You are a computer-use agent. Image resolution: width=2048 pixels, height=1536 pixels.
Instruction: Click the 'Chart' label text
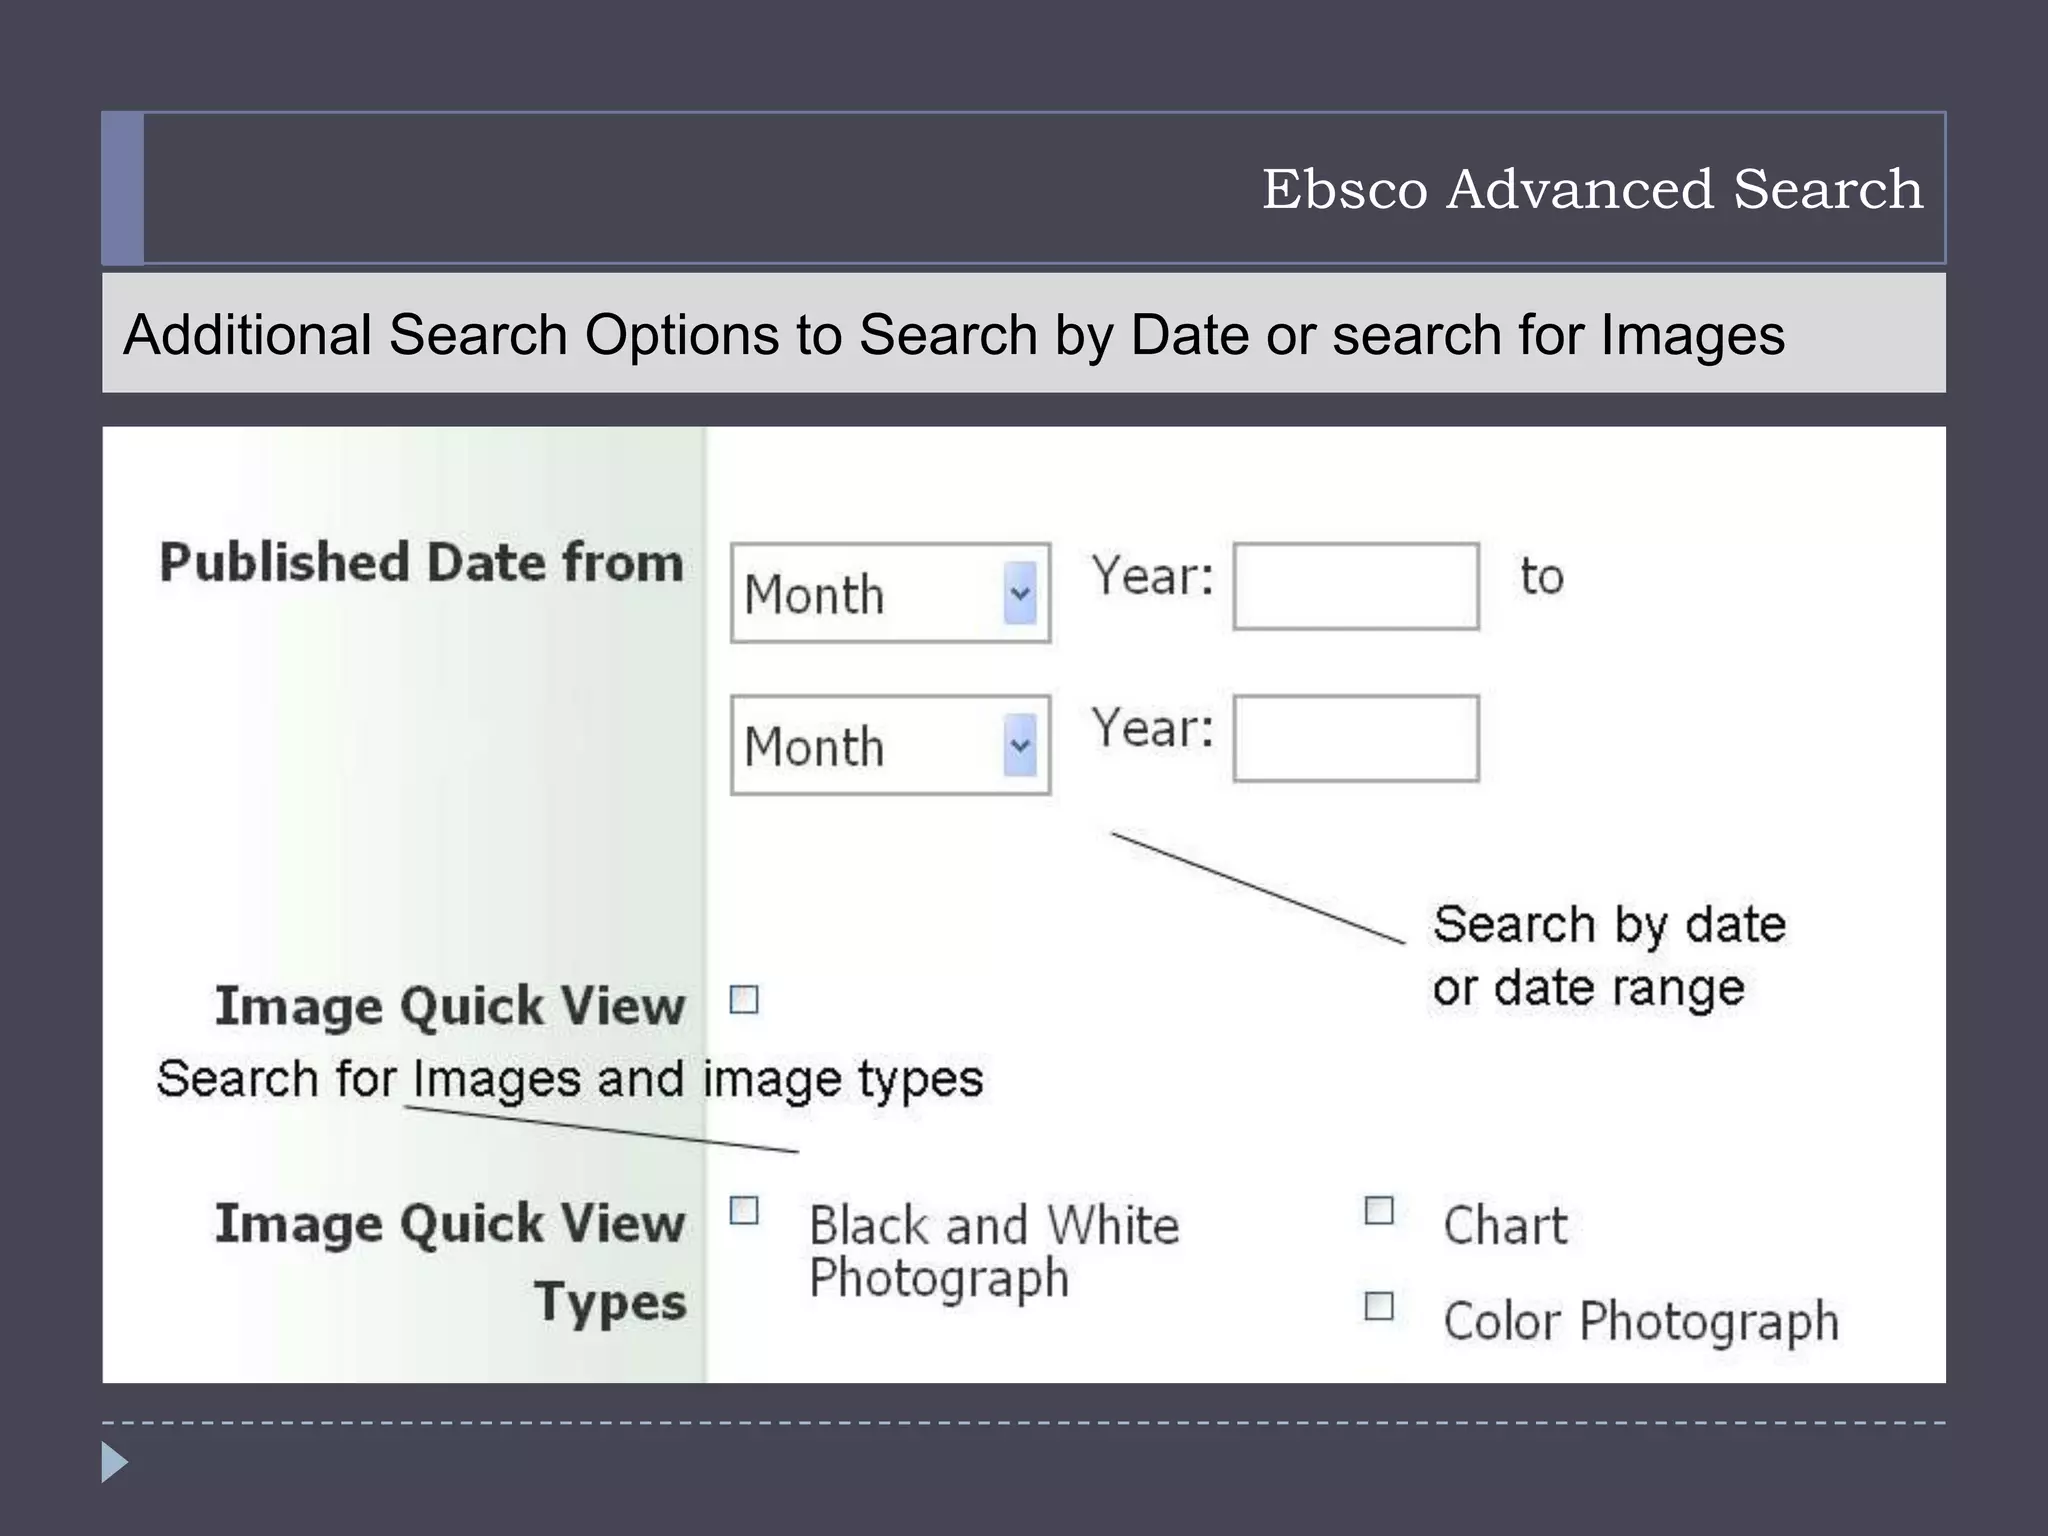[x=1505, y=1225]
